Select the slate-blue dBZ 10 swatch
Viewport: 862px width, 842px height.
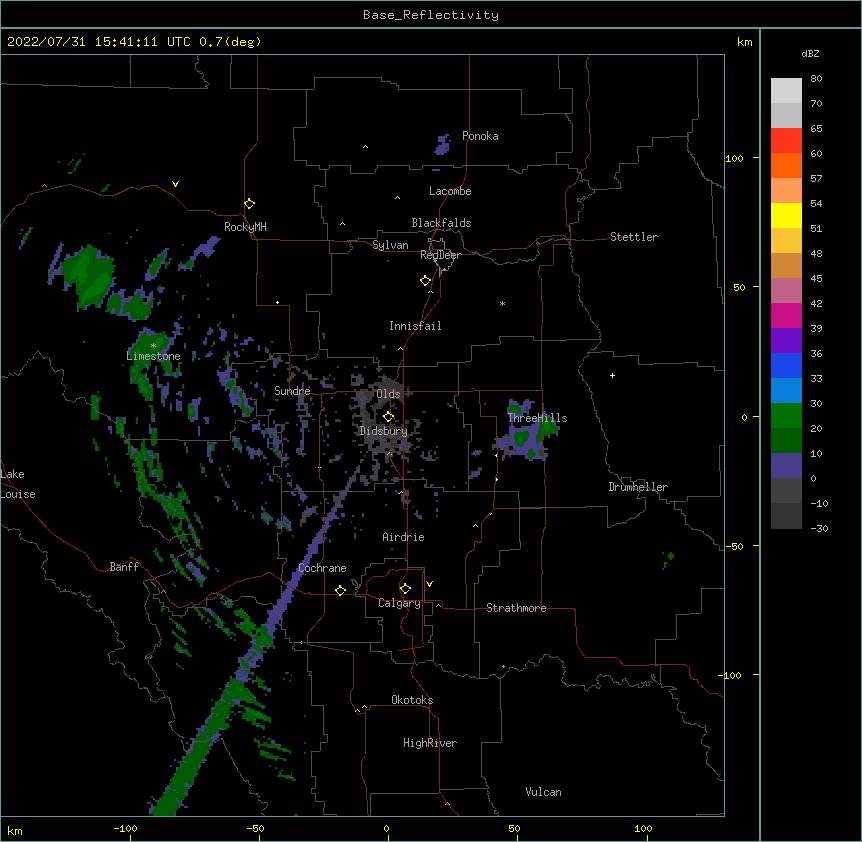[x=786, y=466]
